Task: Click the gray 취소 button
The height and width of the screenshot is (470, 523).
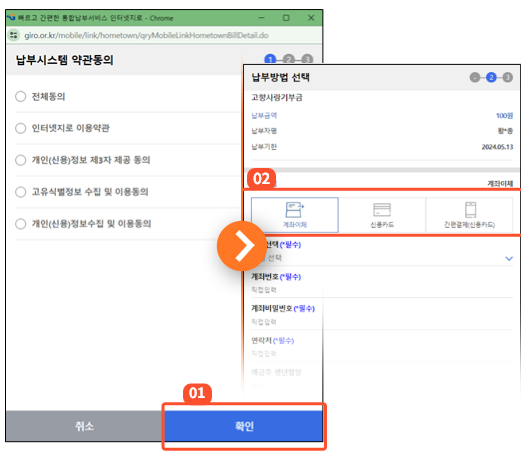Action: (85, 426)
